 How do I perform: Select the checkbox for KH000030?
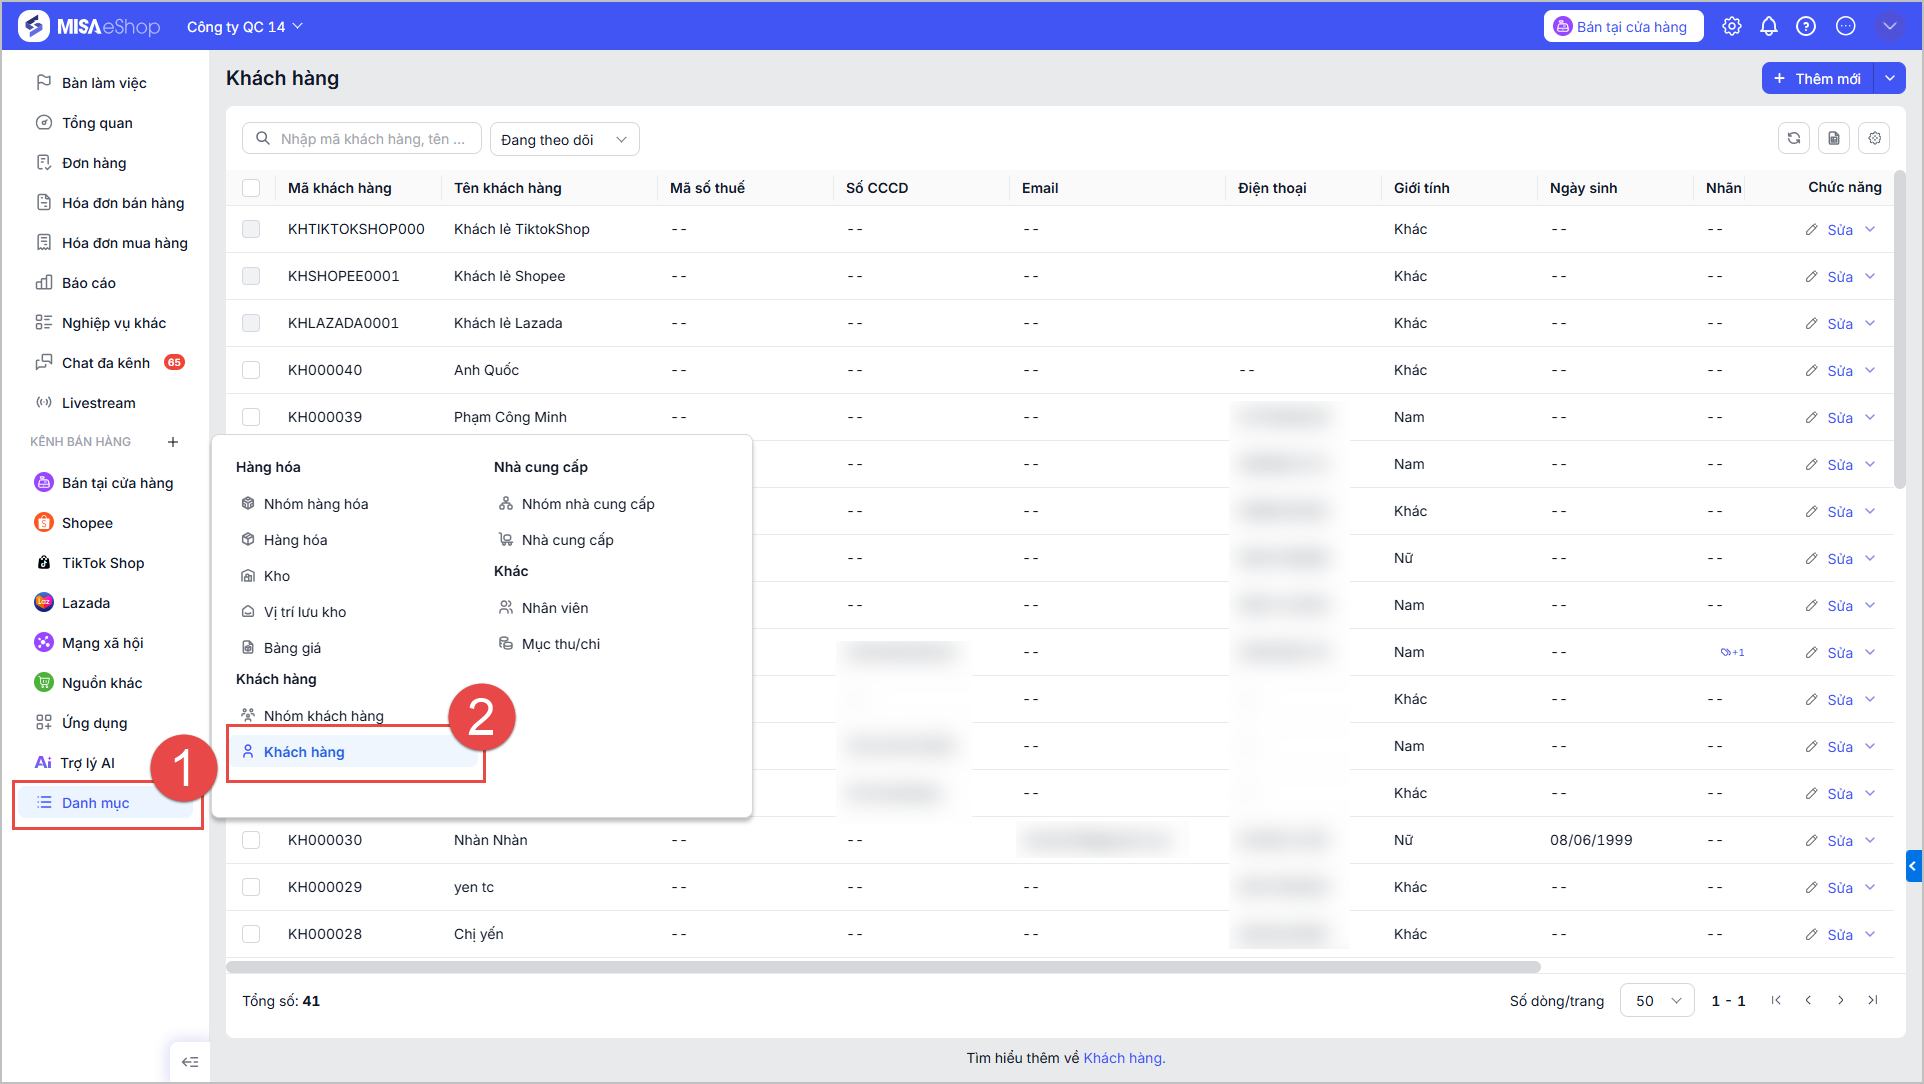click(x=251, y=840)
